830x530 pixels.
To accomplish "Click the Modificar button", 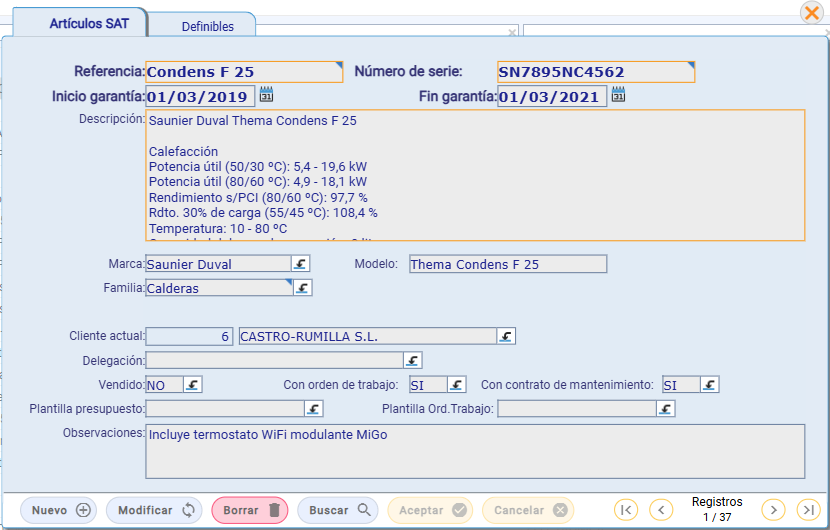I will pos(154,510).
